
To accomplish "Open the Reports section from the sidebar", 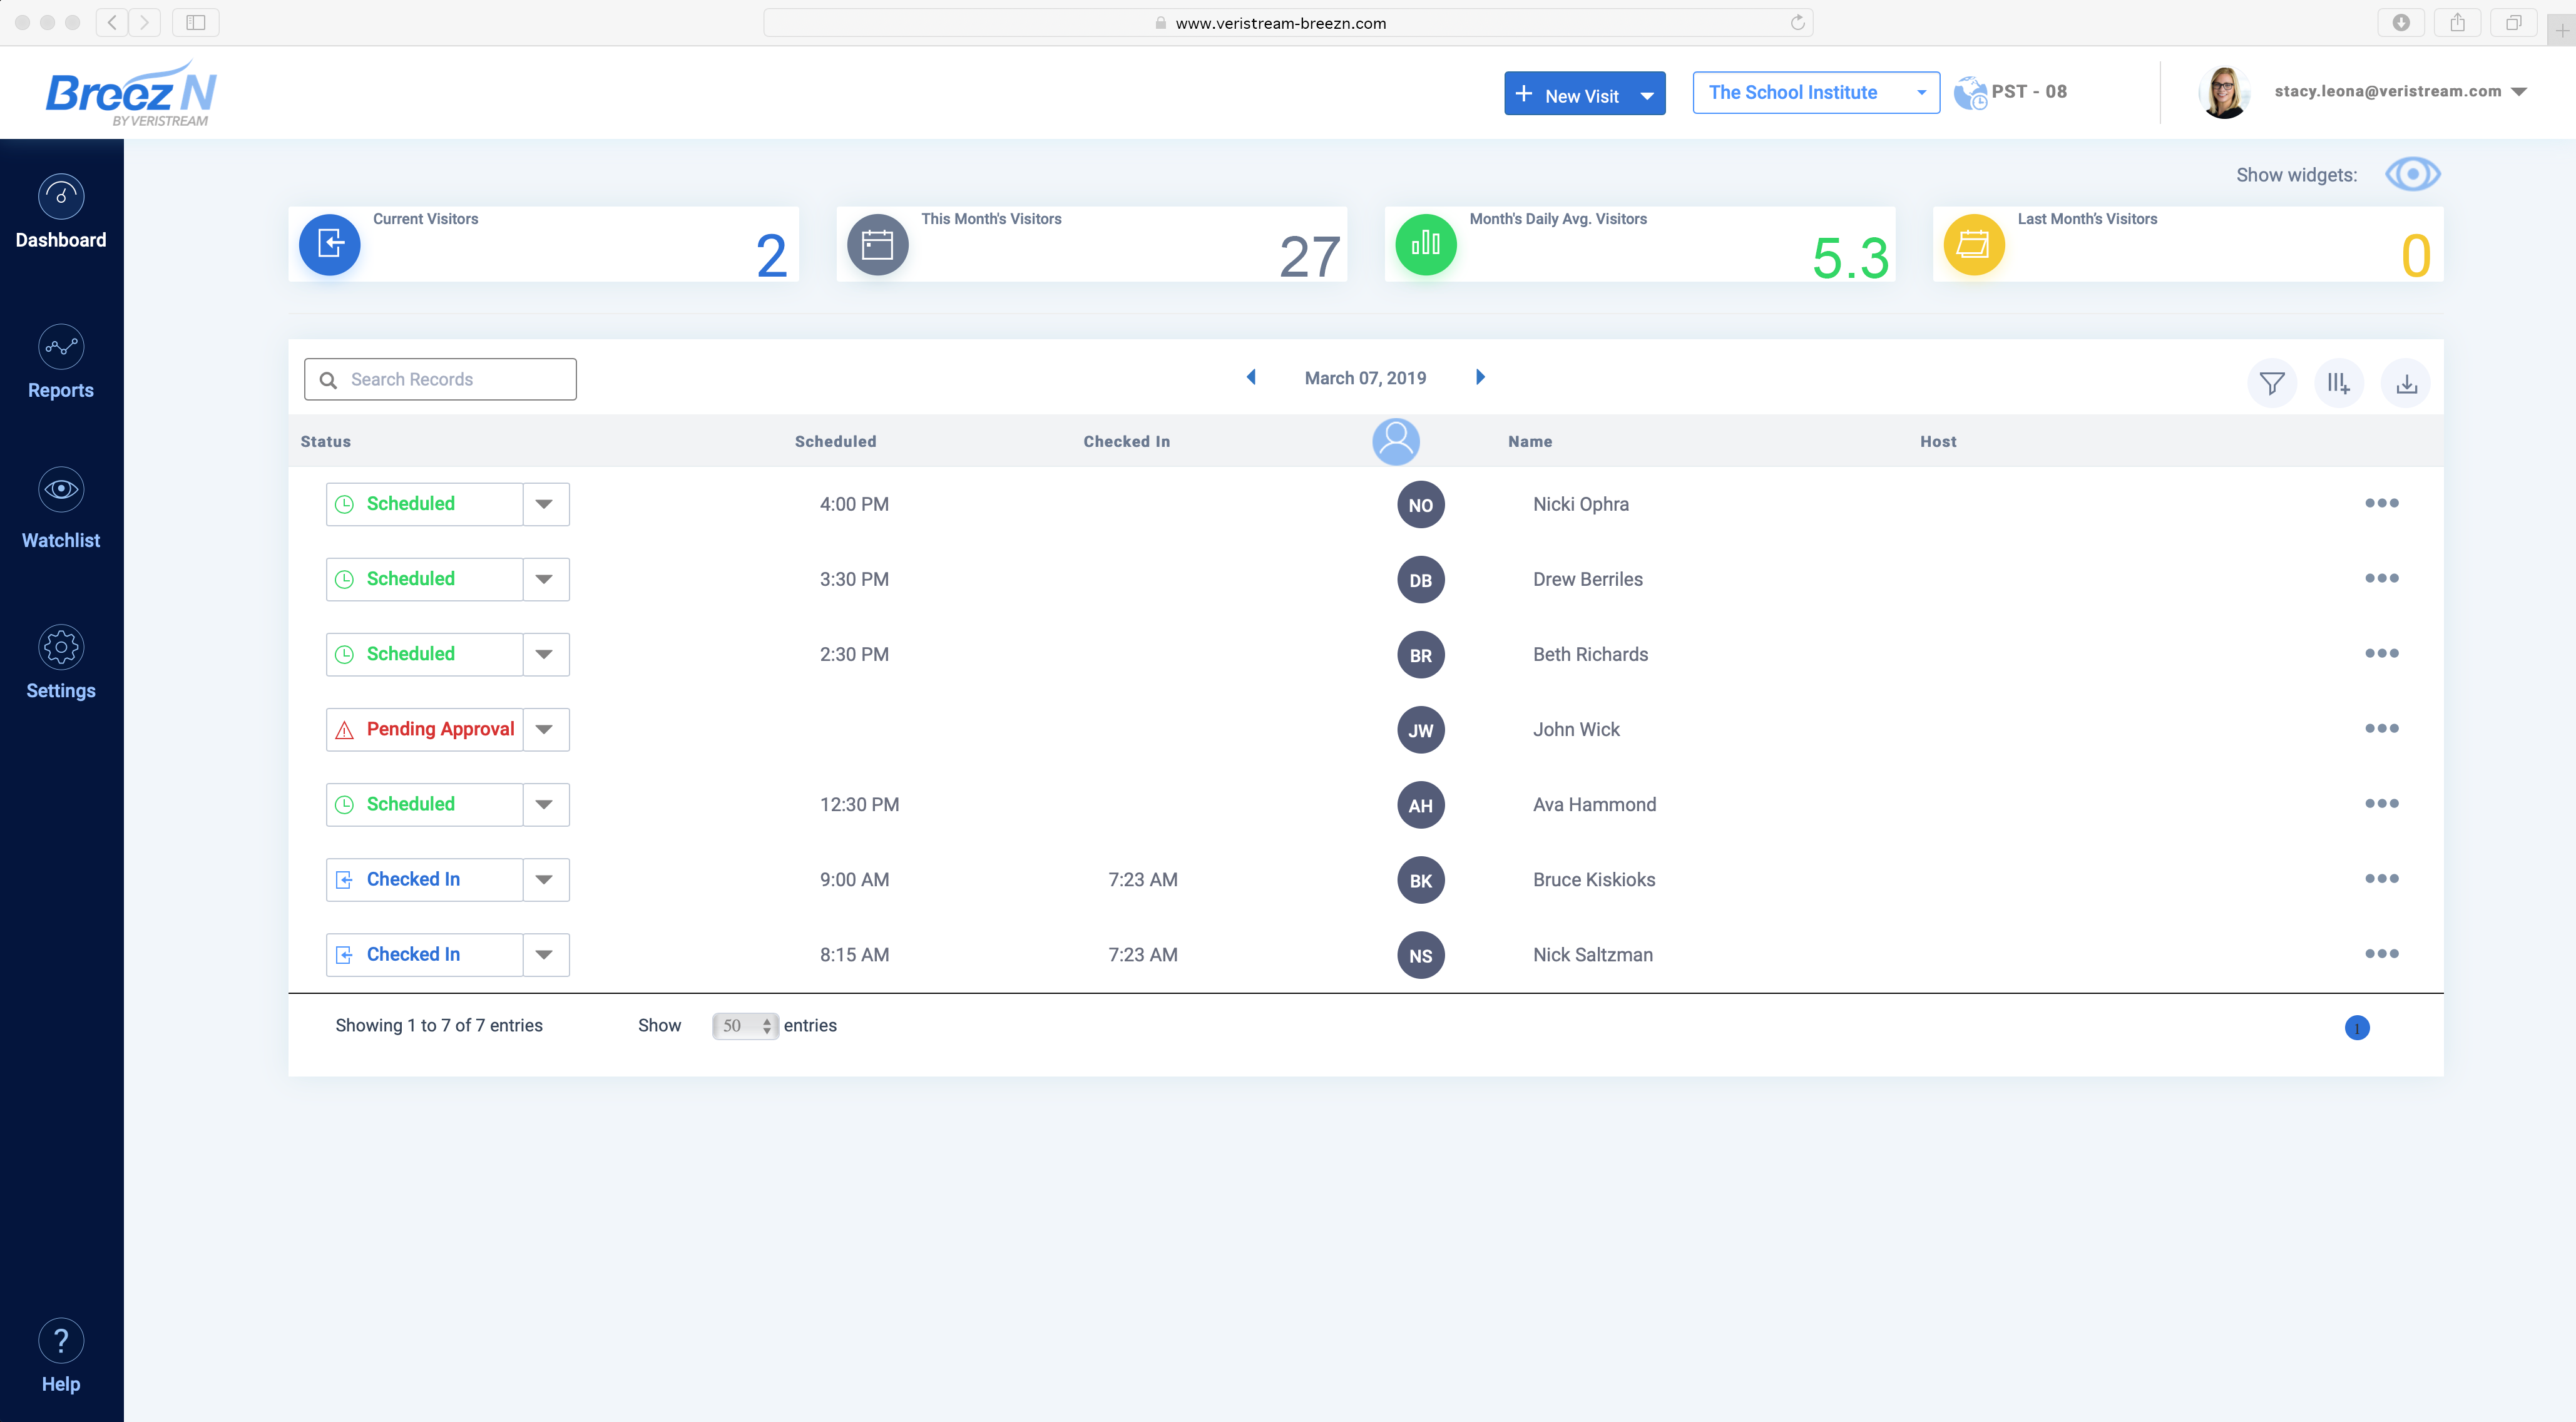I will 61,360.
